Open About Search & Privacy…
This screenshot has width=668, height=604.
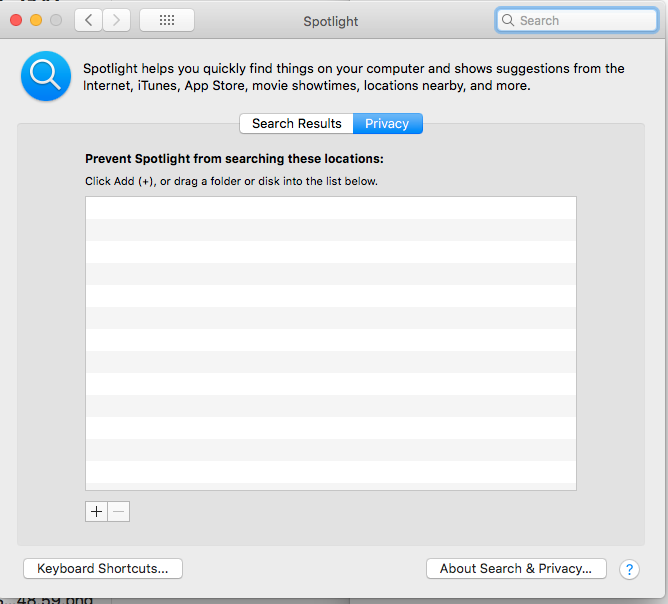[x=516, y=569]
